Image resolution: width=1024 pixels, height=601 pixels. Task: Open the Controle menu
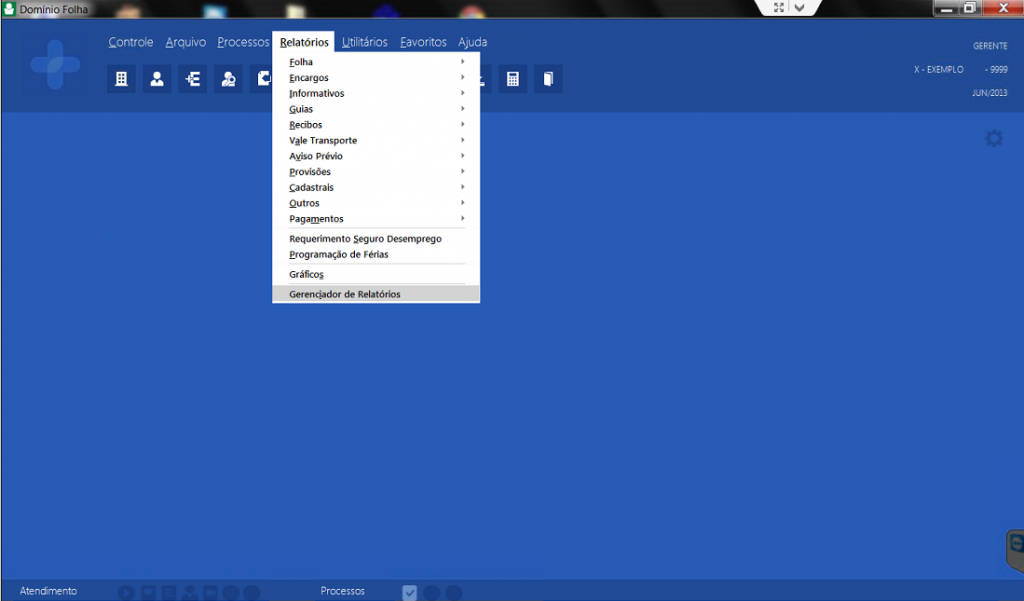coord(131,42)
